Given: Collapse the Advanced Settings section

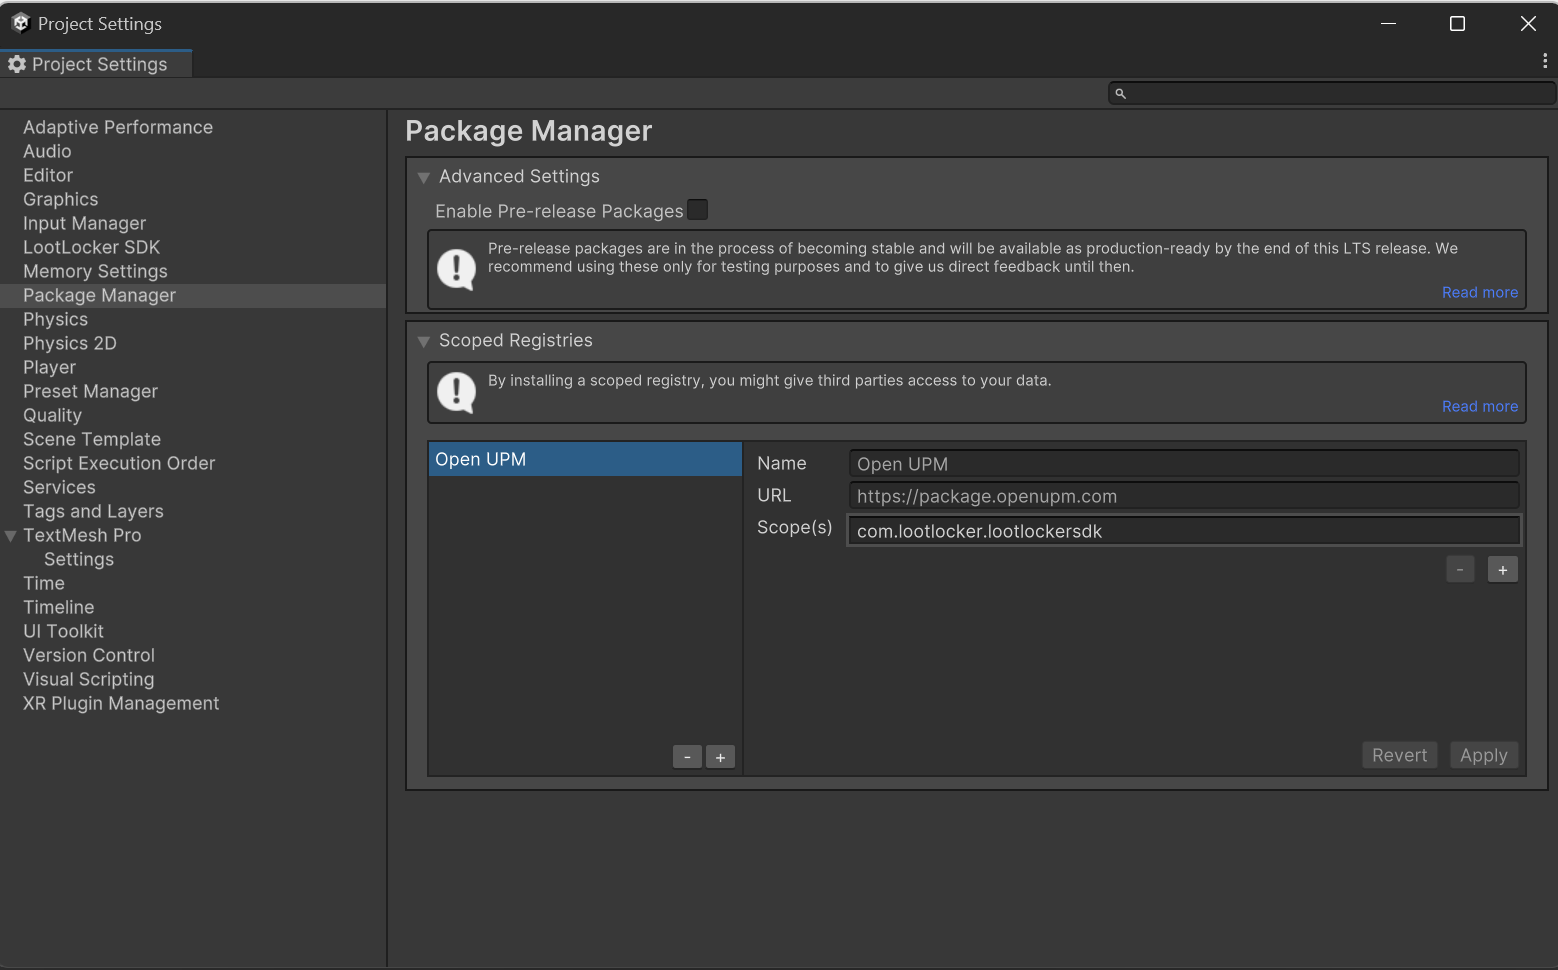Looking at the screenshot, I should [x=424, y=177].
